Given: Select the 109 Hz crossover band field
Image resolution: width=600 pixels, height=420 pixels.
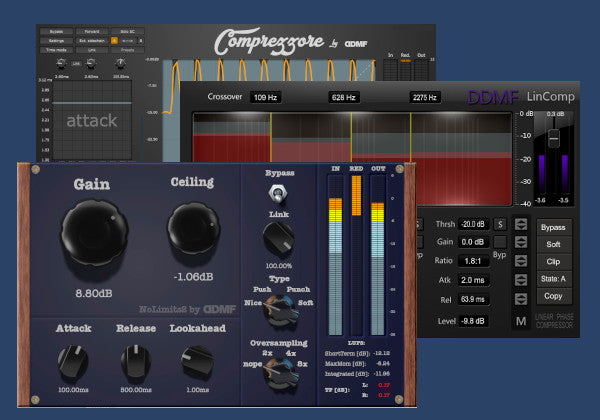Looking at the screenshot, I should click(265, 97).
